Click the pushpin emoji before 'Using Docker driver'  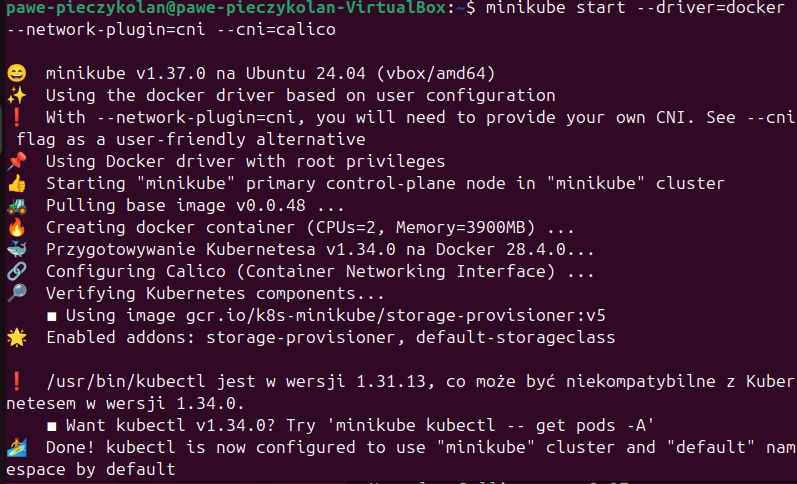pos(16,161)
